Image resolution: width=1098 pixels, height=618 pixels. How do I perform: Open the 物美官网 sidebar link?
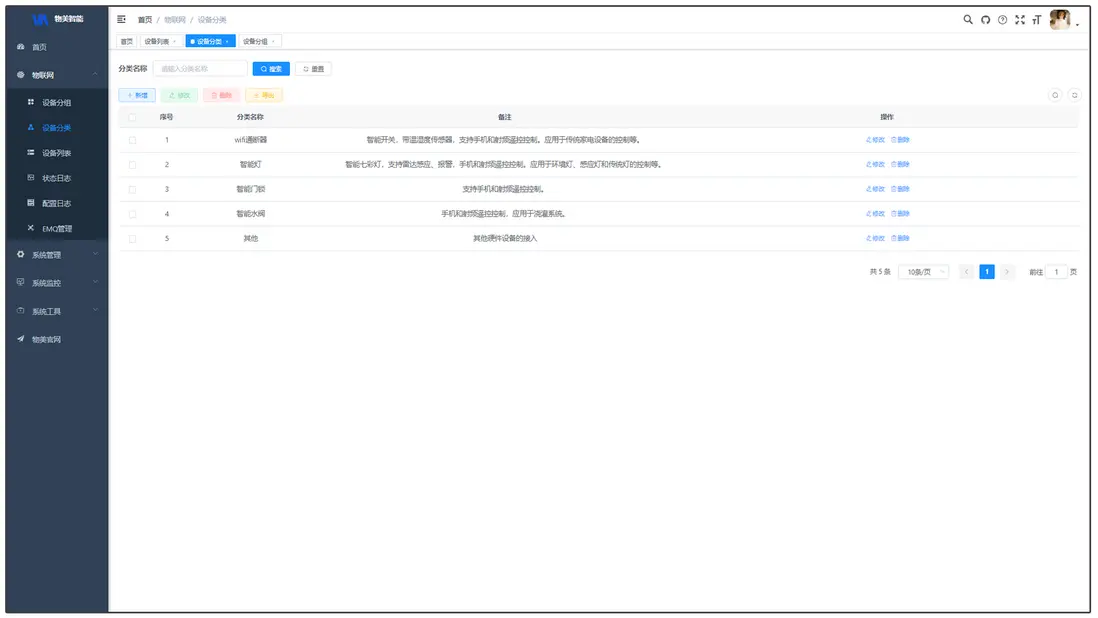[x=57, y=339]
